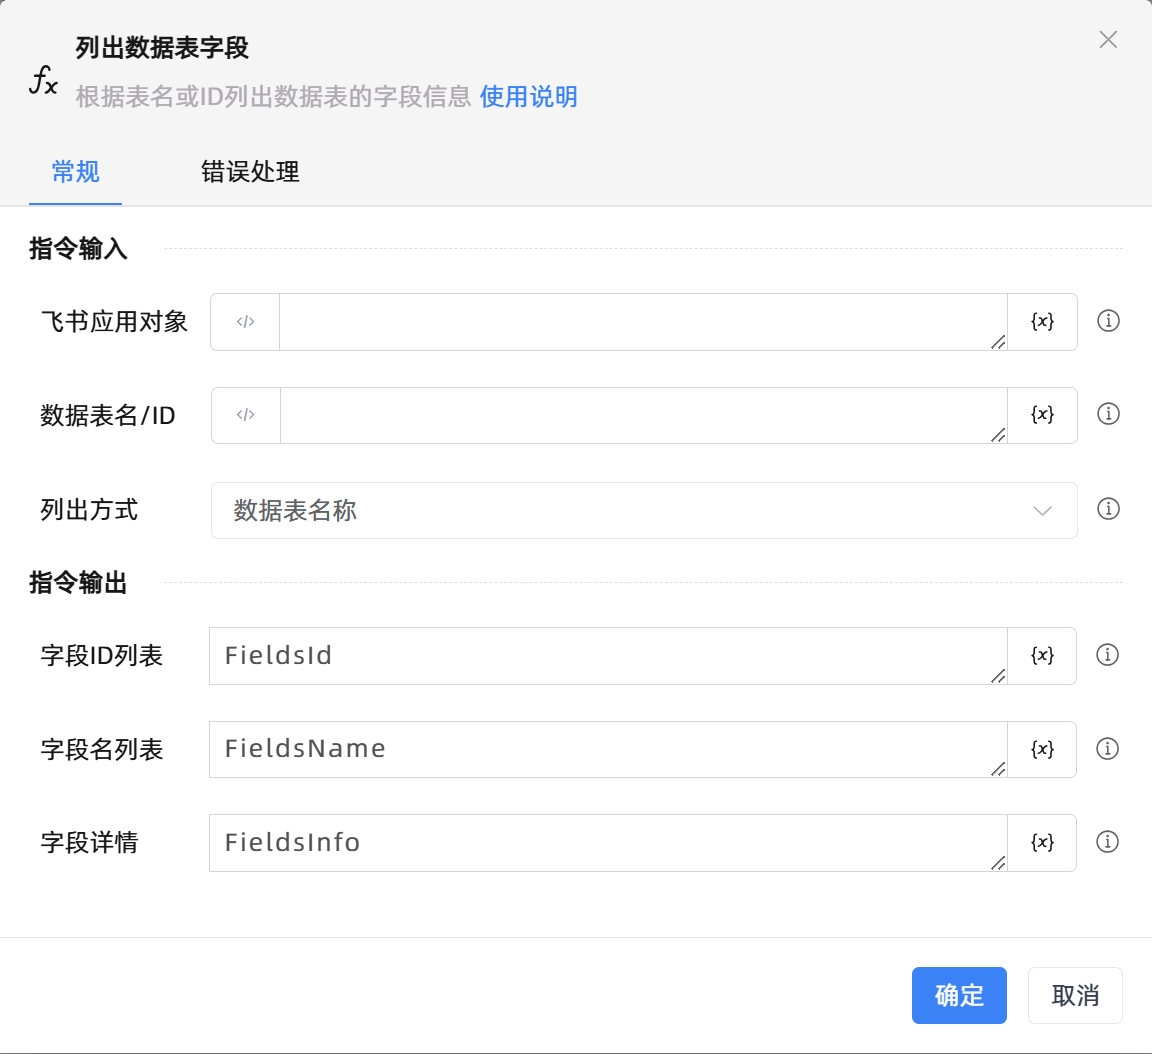Click the fx function icon in header
Image resolution: width=1152 pixels, height=1054 pixels.
point(43,79)
